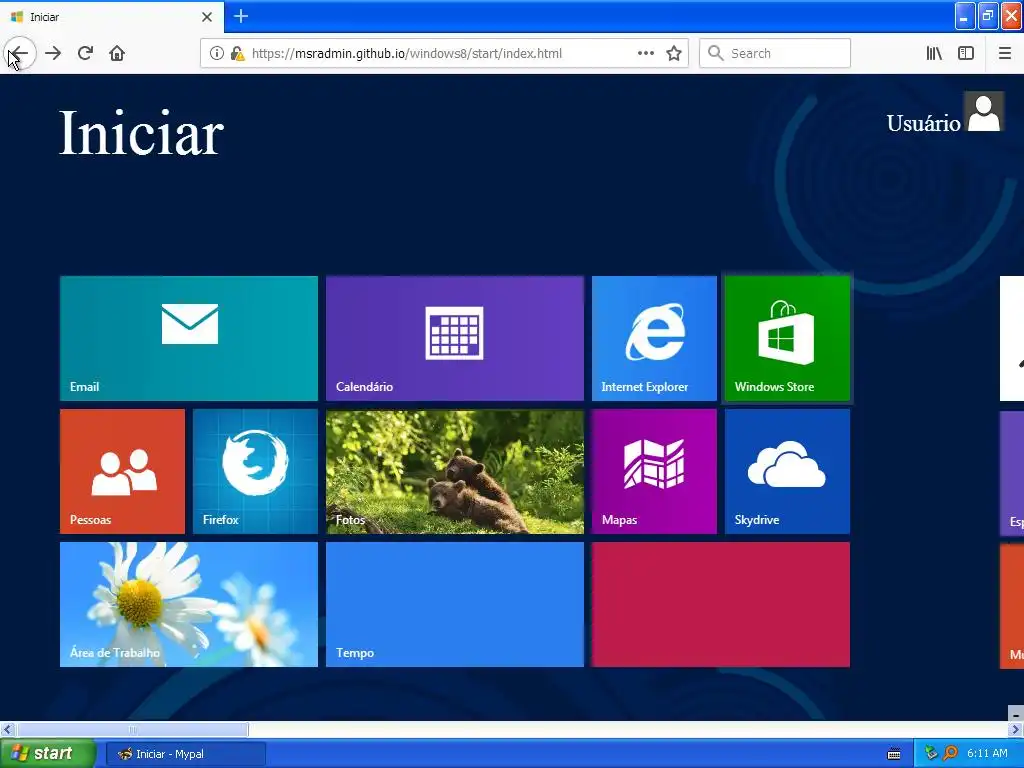Click the orange magnifier tray icon

pos(950,754)
